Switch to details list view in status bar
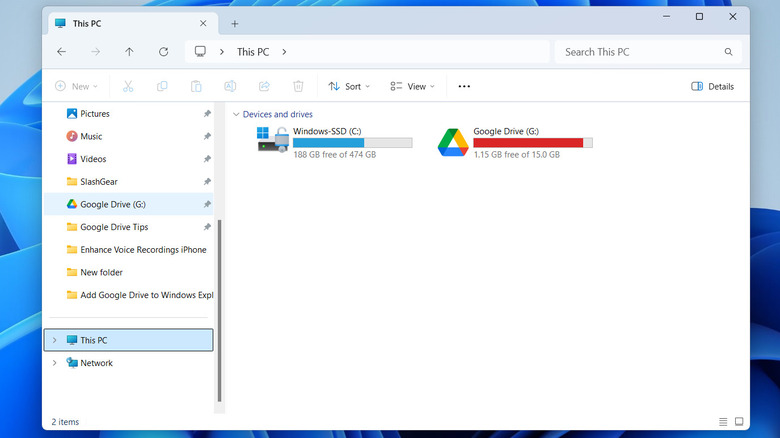The height and width of the screenshot is (438, 780). [x=723, y=422]
